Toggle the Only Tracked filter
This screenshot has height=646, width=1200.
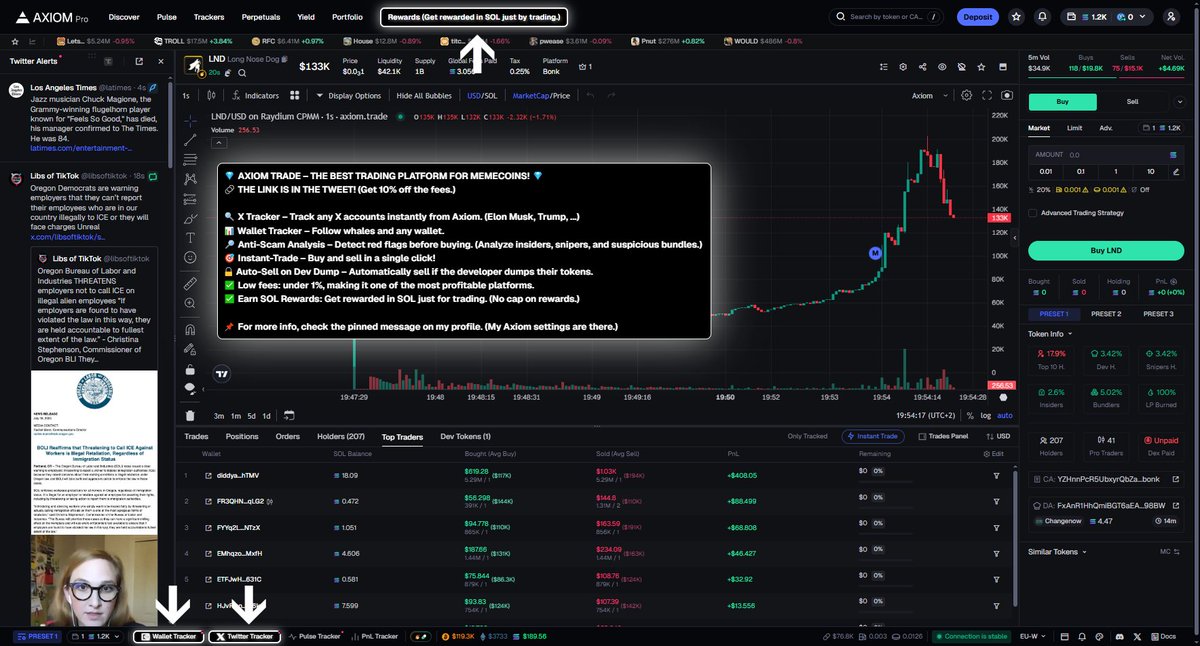(x=807, y=436)
